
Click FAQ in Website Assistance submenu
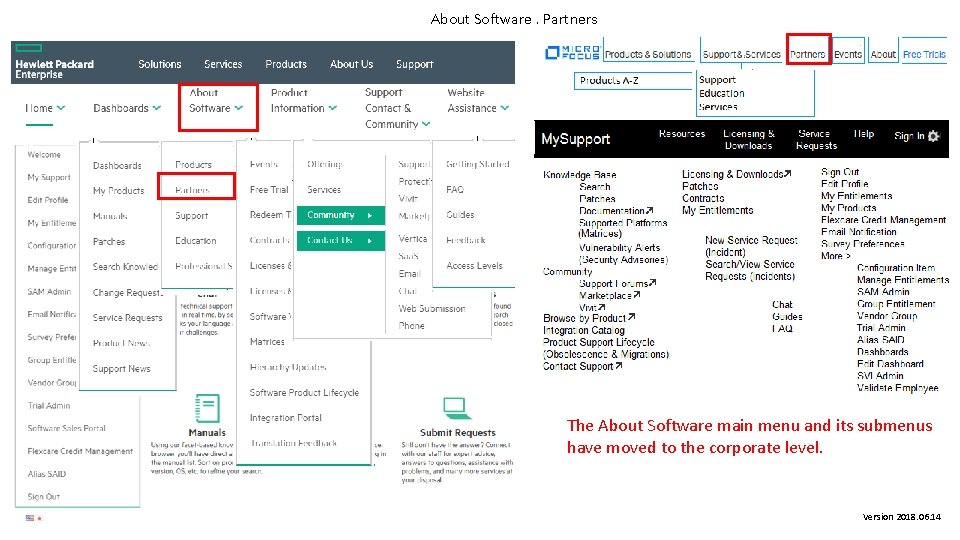[x=455, y=190]
